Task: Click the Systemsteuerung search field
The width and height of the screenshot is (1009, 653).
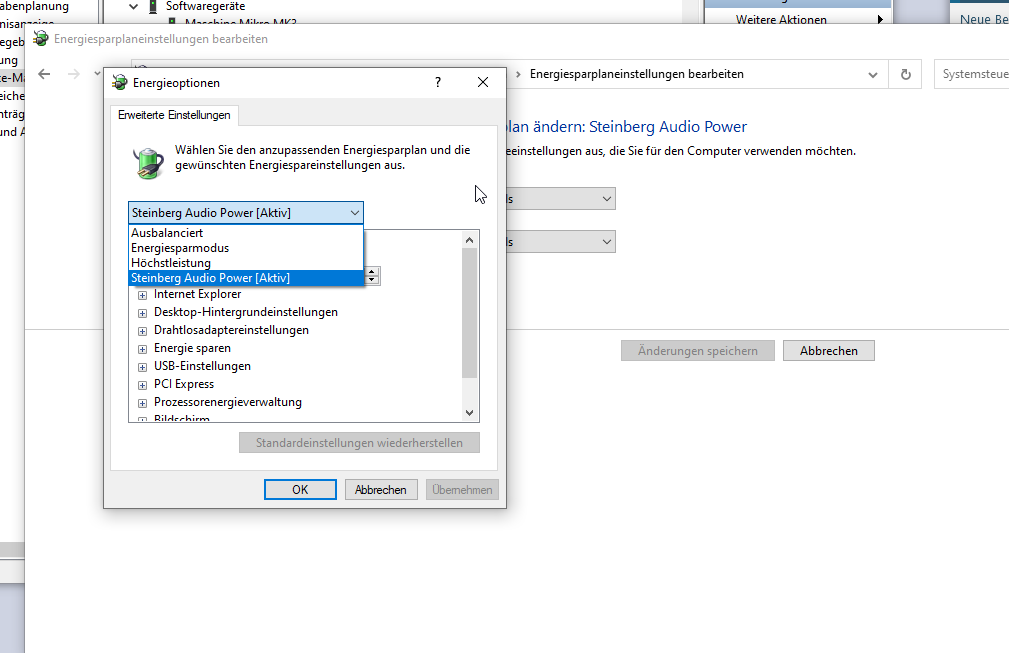Action: (972, 74)
